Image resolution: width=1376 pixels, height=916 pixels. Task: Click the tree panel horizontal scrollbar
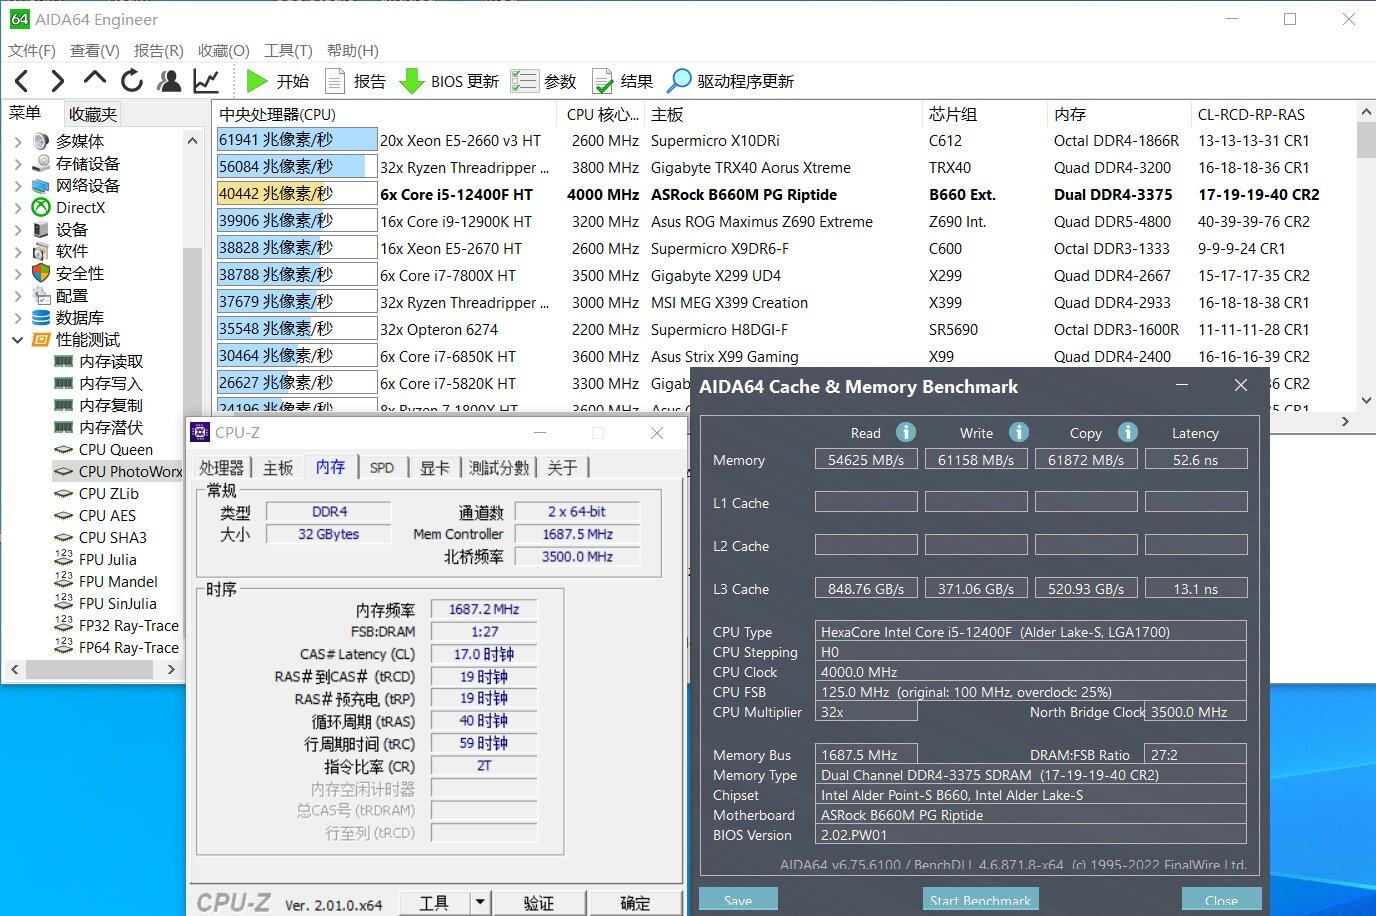tap(94, 669)
